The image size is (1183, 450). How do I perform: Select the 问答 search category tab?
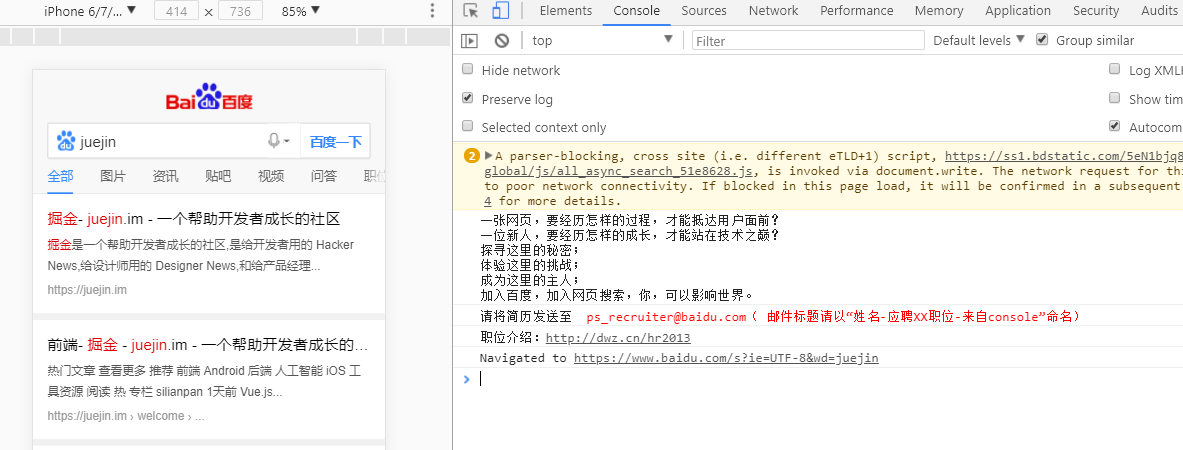(324, 176)
